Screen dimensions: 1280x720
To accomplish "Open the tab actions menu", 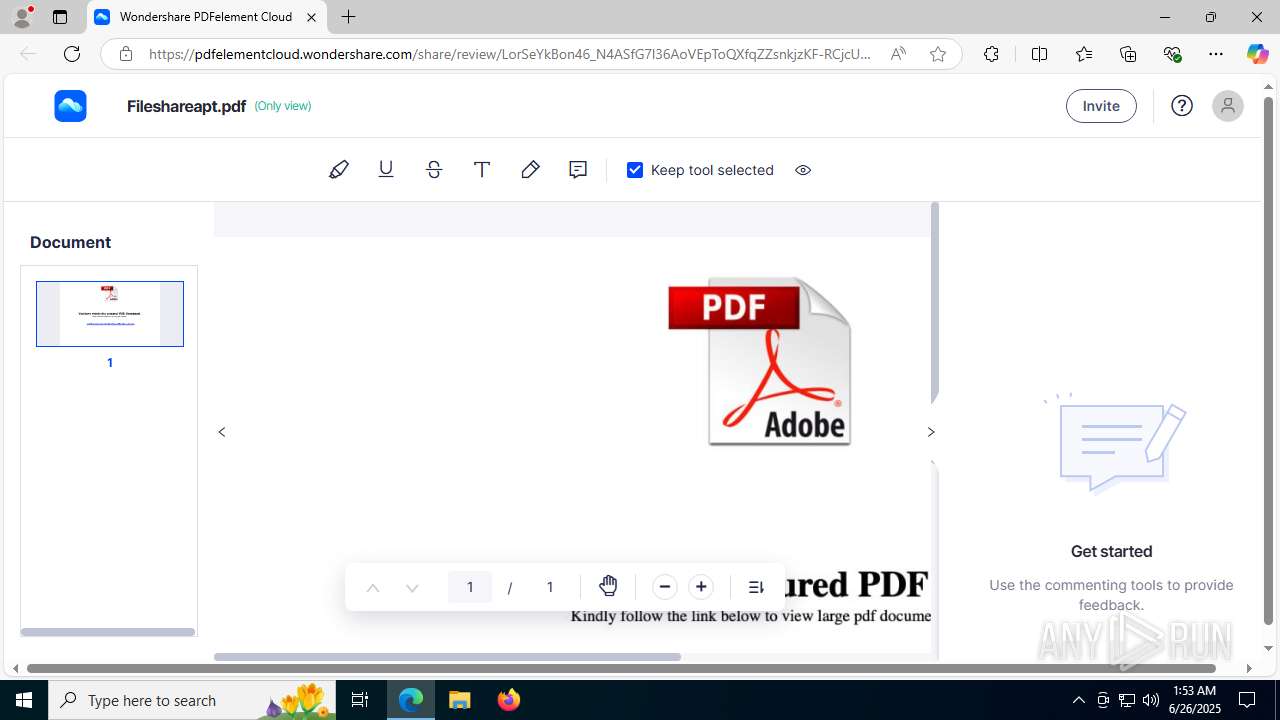I will tap(60, 17).
